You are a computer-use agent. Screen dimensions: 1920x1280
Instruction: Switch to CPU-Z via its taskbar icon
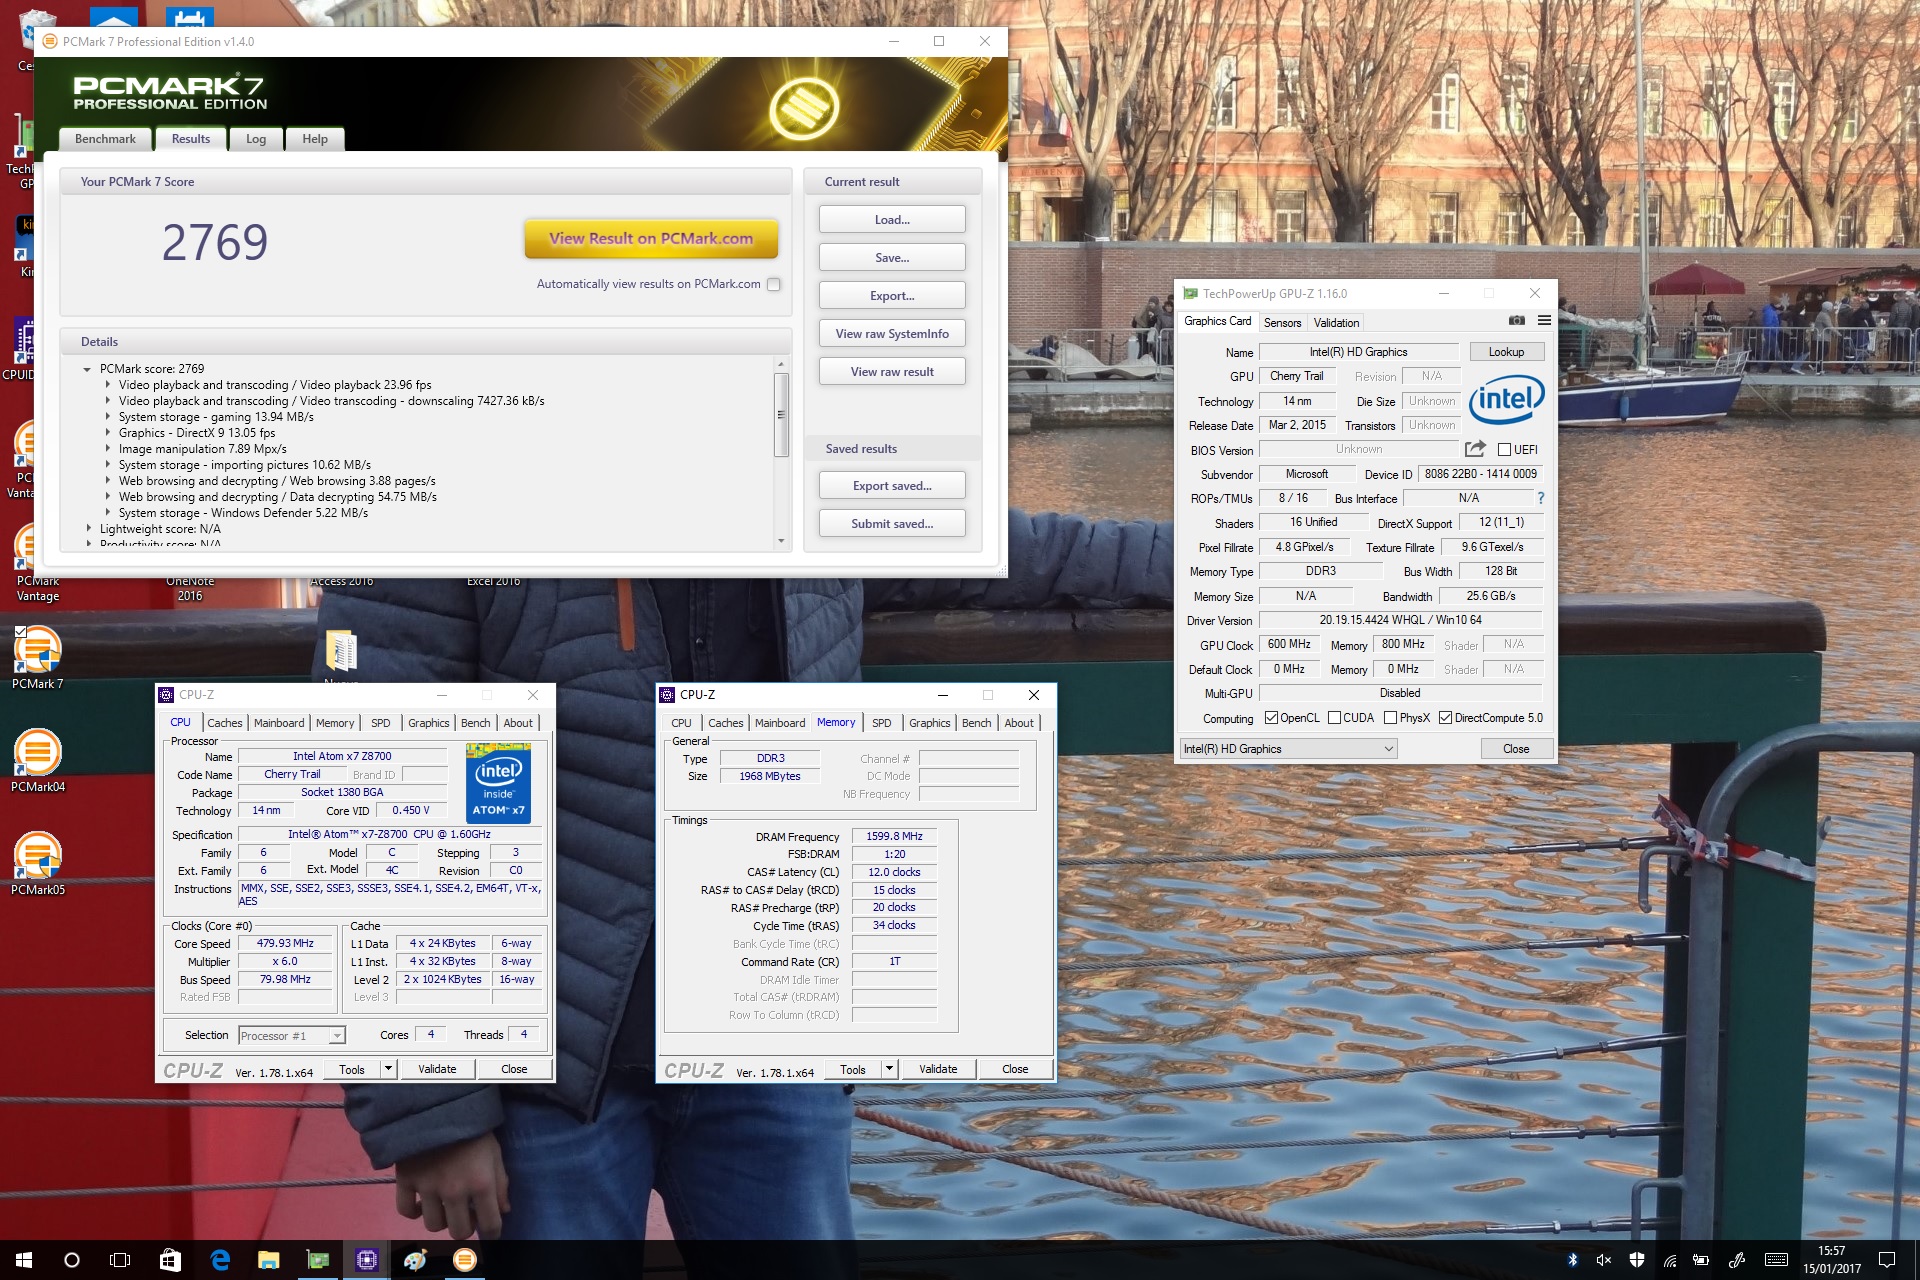pyautogui.click(x=366, y=1260)
